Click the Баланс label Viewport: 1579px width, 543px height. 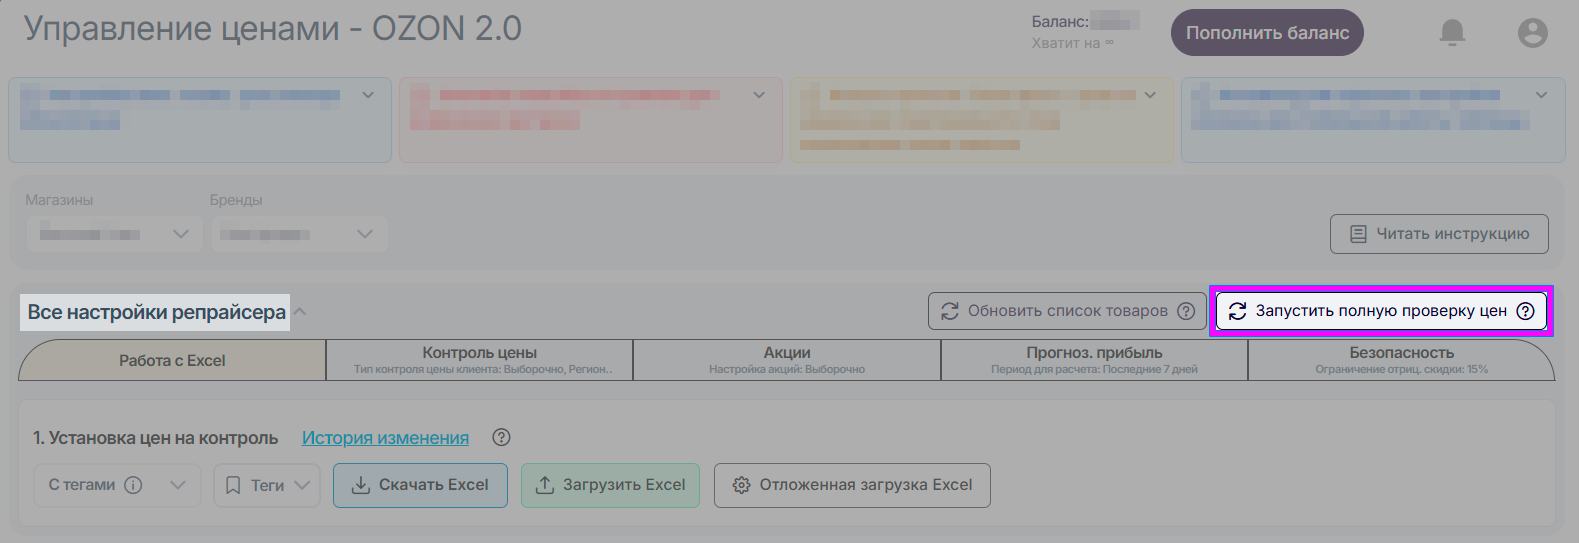(x=1060, y=21)
